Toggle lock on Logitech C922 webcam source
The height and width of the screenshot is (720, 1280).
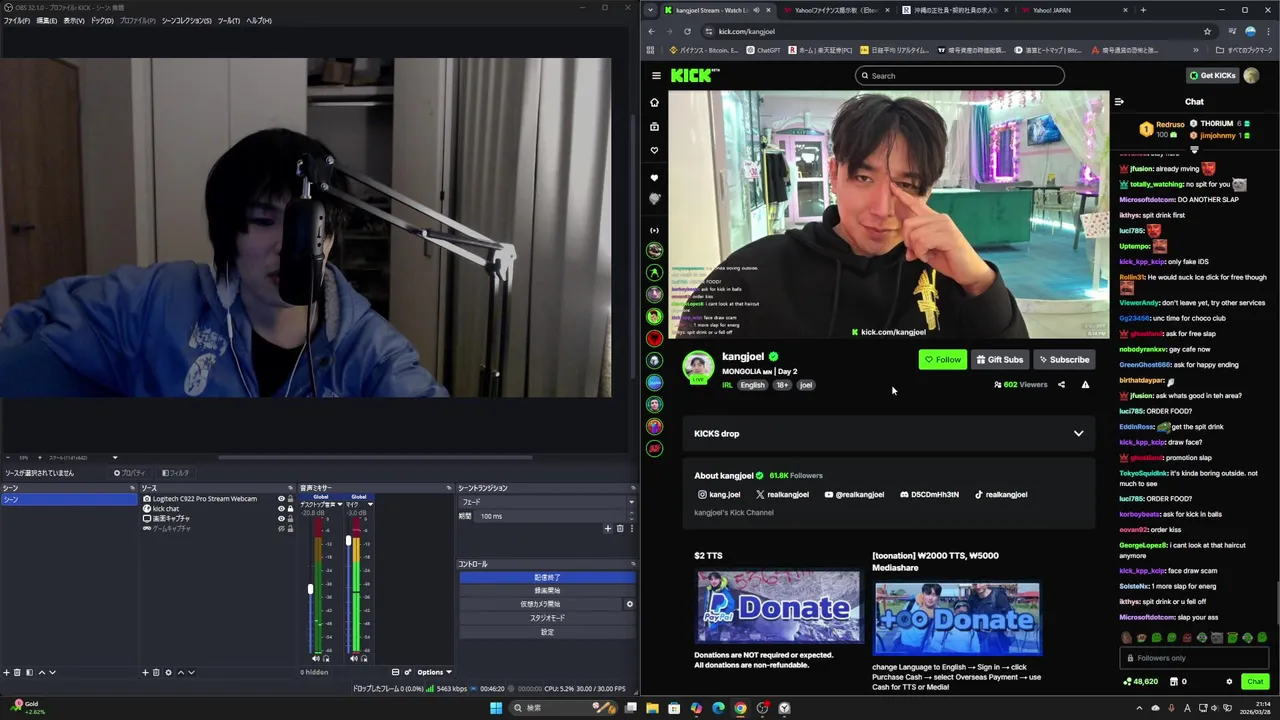click(290, 499)
